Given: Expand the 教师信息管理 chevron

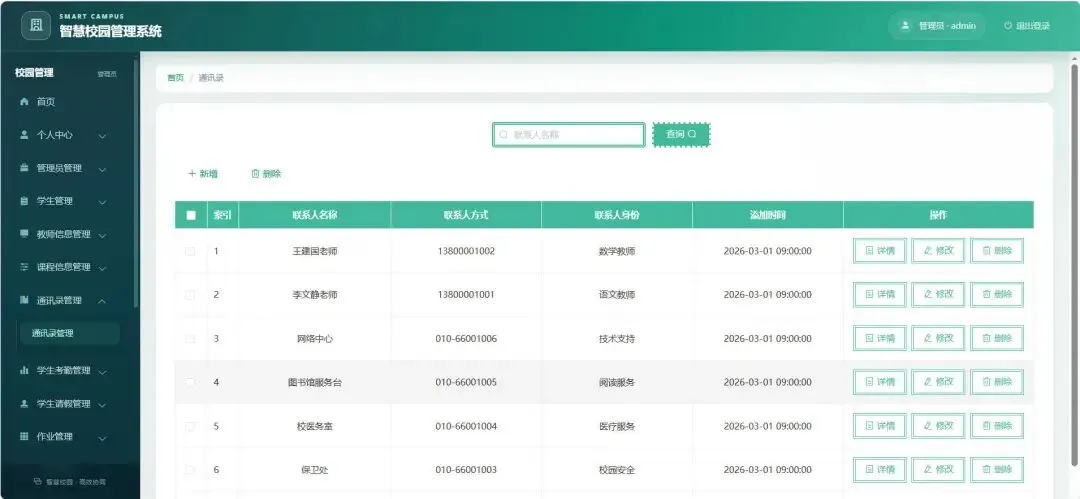Looking at the screenshot, I should [102, 235].
